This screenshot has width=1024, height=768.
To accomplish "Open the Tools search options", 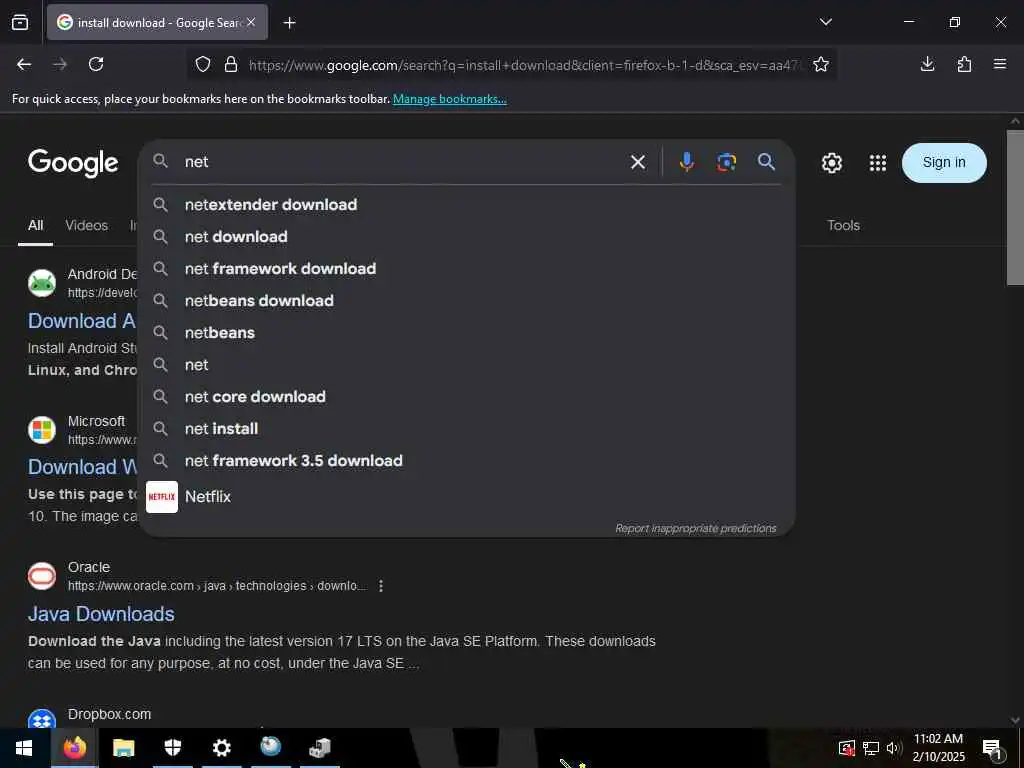I will (x=843, y=225).
